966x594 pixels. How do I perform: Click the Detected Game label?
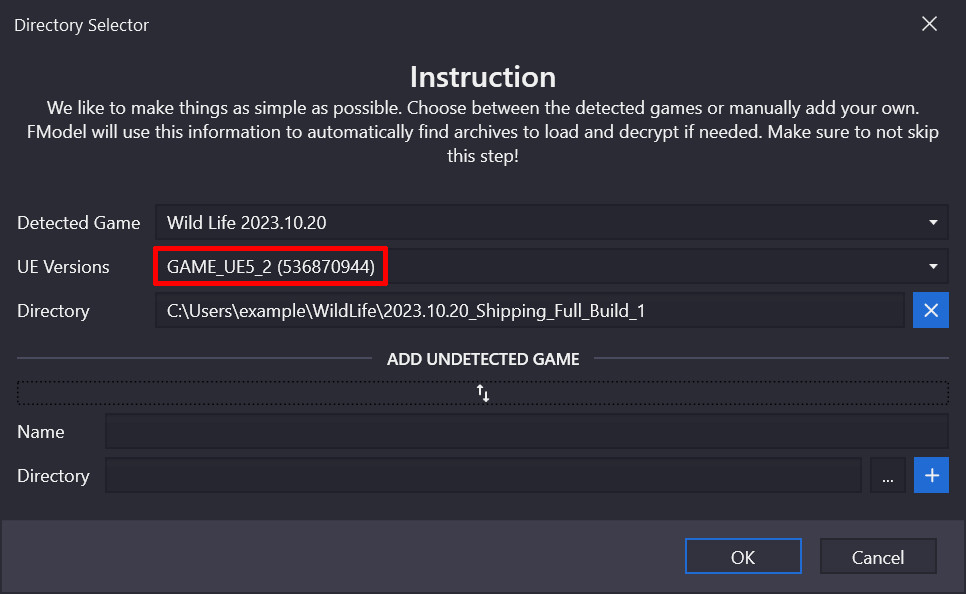pos(79,223)
